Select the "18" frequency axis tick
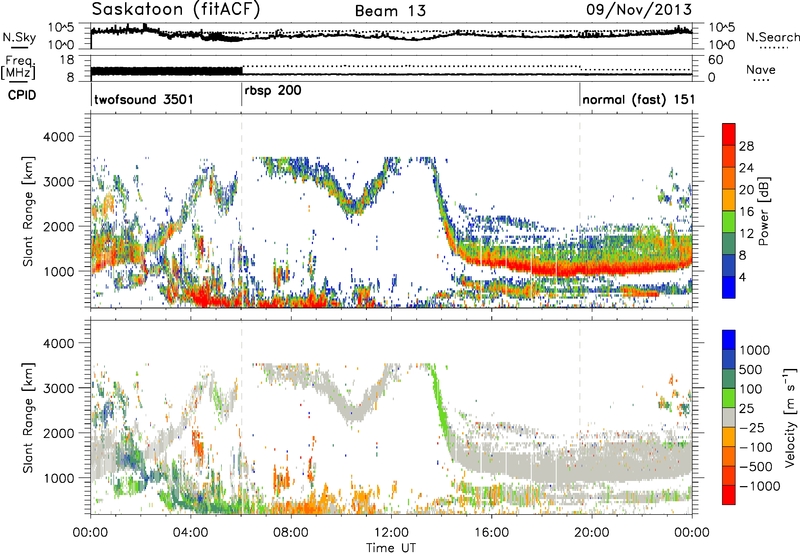The height and width of the screenshot is (554, 800). 67,60
